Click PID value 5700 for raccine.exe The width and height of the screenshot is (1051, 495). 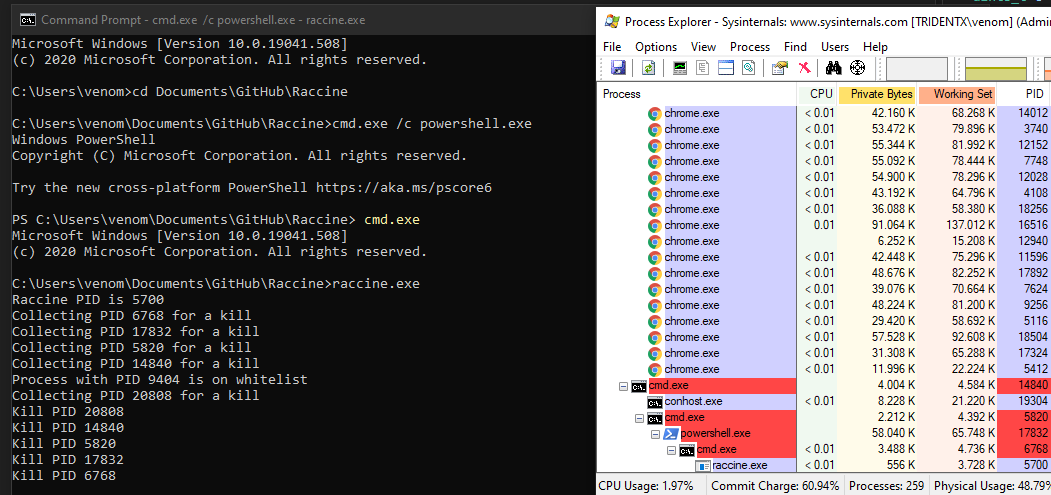[1036, 465]
